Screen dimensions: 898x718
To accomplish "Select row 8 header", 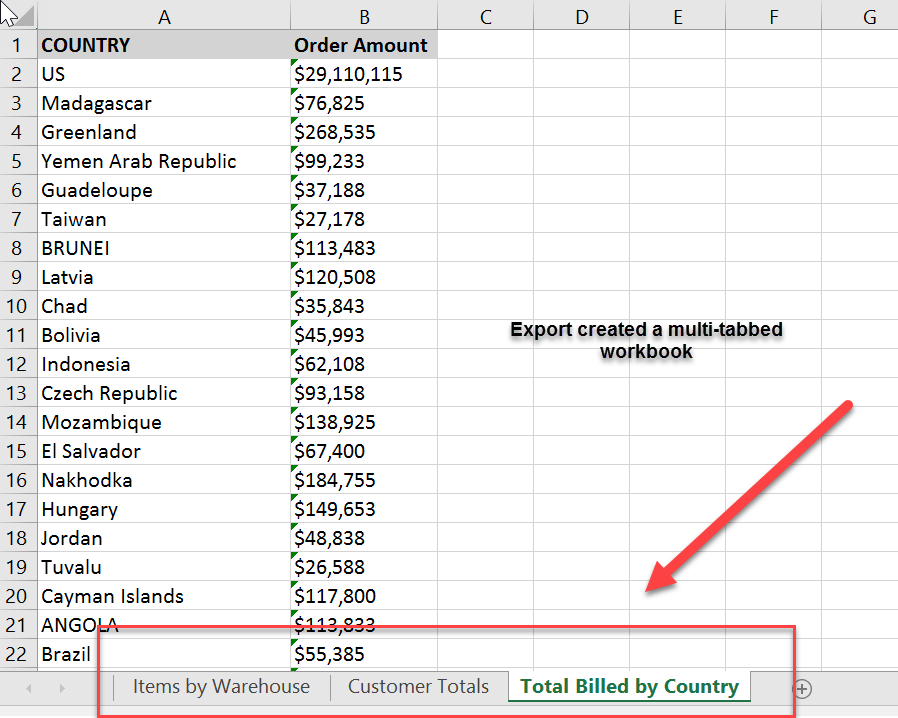I will [18, 248].
